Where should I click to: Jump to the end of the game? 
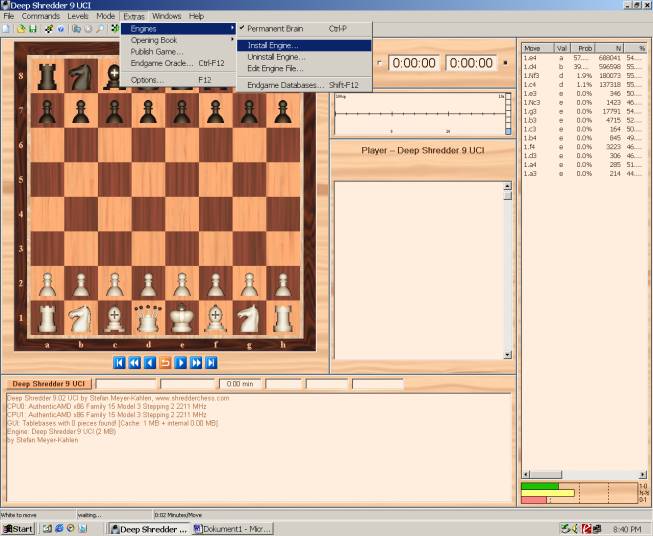tap(212, 363)
